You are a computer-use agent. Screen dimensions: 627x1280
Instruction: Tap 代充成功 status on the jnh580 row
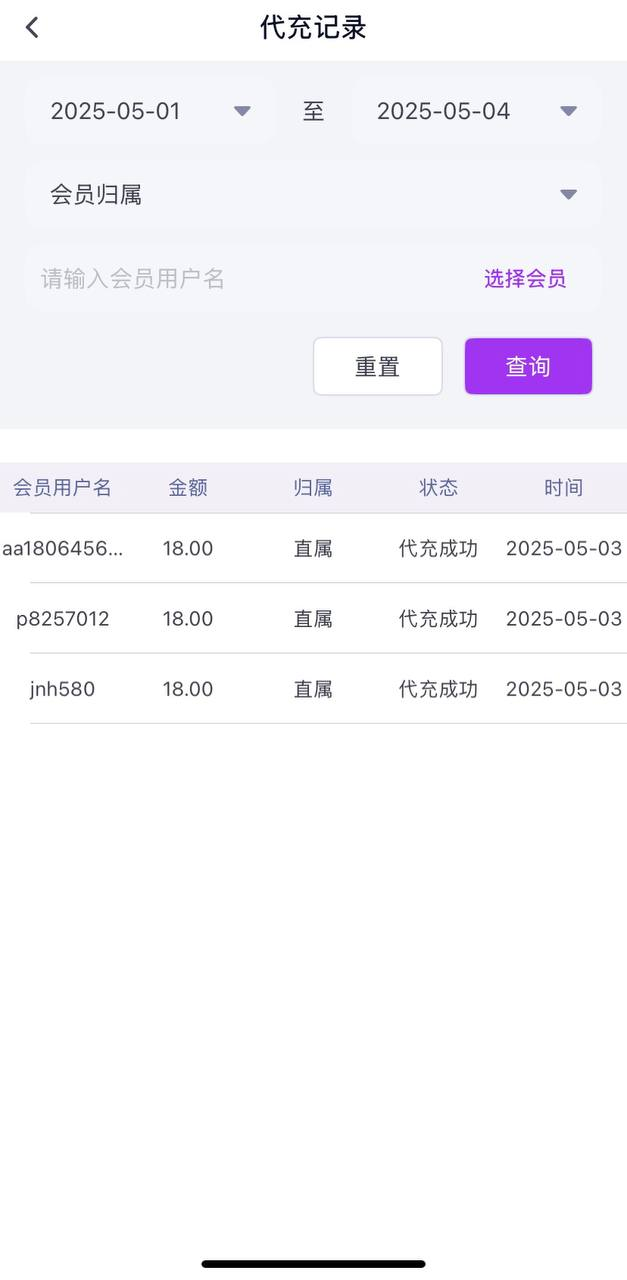pos(437,688)
